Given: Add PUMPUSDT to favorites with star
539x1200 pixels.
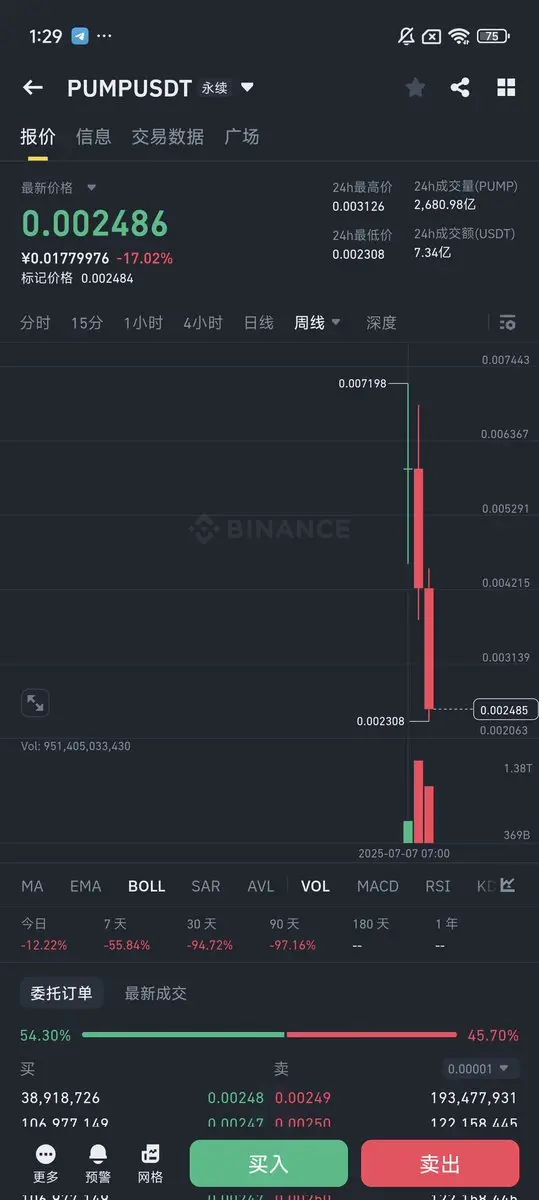Looking at the screenshot, I should 416,88.
